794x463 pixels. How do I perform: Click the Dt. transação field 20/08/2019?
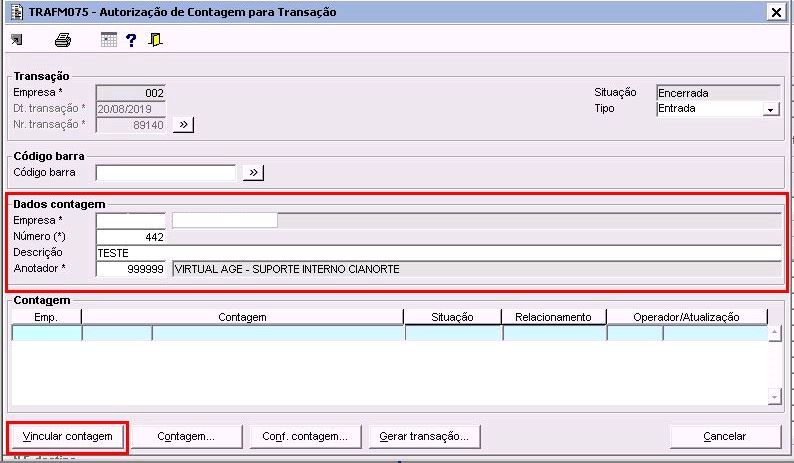coord(131,109)
